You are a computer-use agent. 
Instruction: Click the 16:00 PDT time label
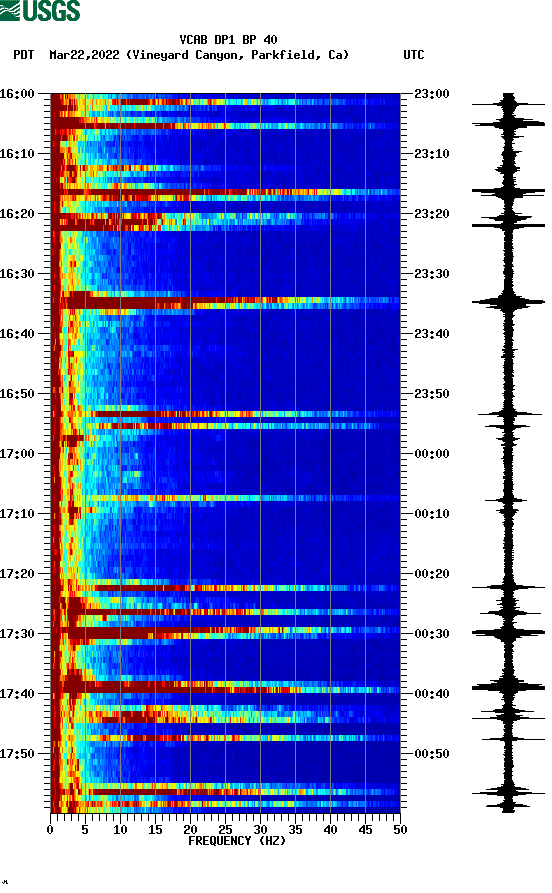17,93
